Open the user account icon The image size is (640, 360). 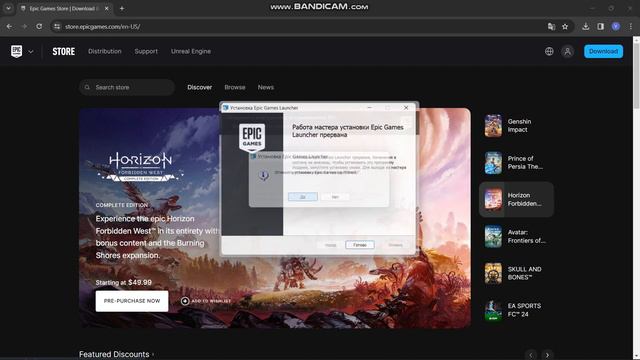[567, 51]
